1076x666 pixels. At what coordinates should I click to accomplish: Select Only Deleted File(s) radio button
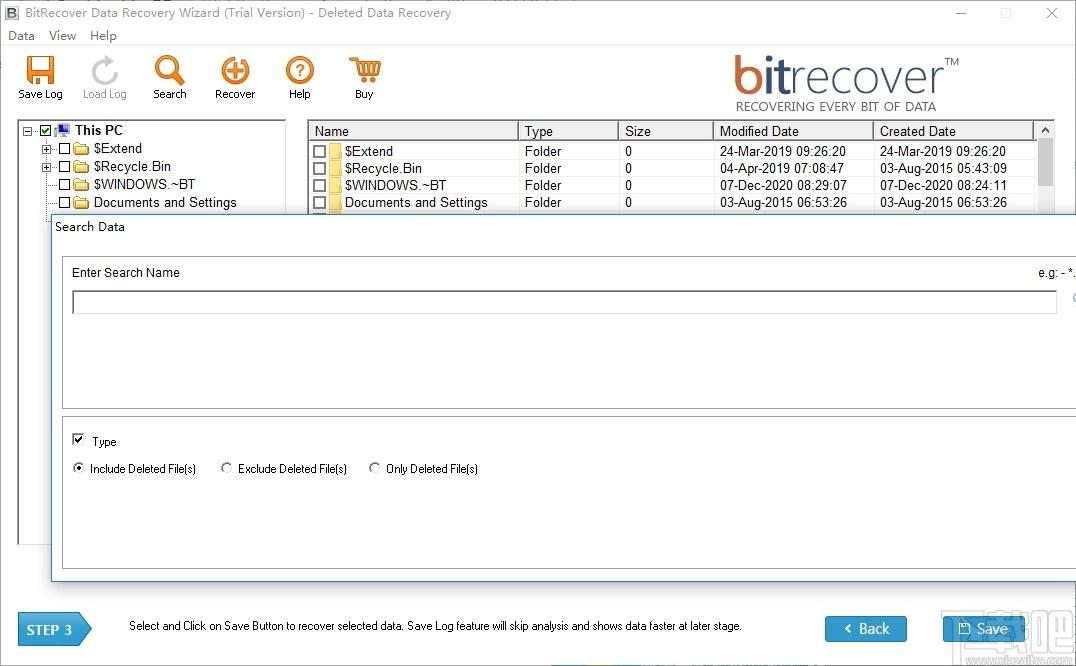click(375, 468)
